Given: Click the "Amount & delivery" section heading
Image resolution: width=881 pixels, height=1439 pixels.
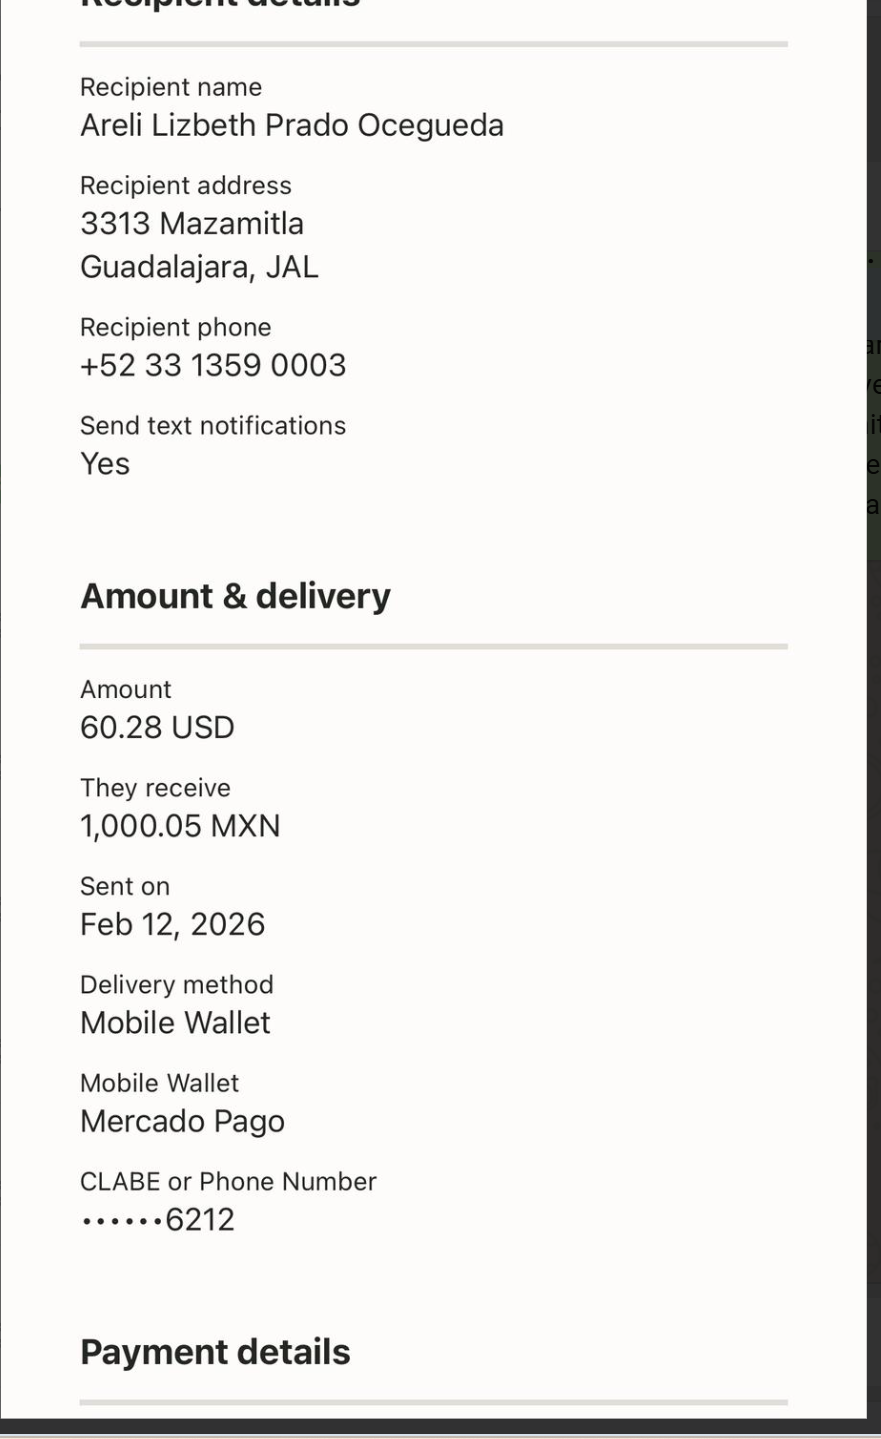Looking at the screenshot, I should 235,596.
